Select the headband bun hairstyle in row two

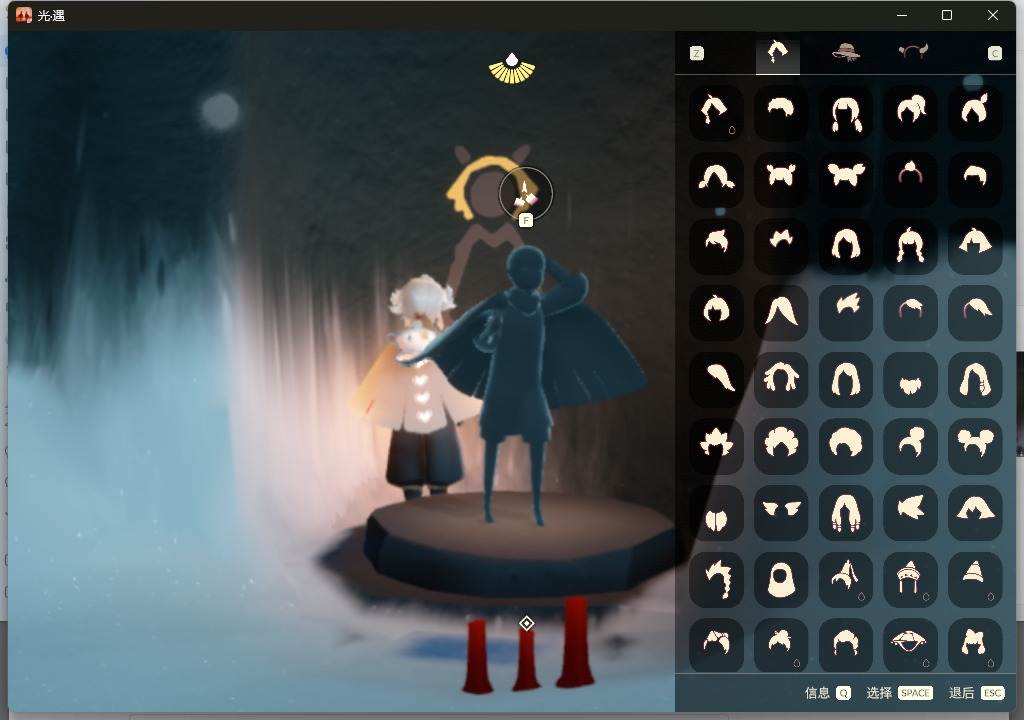coord(910,179)
